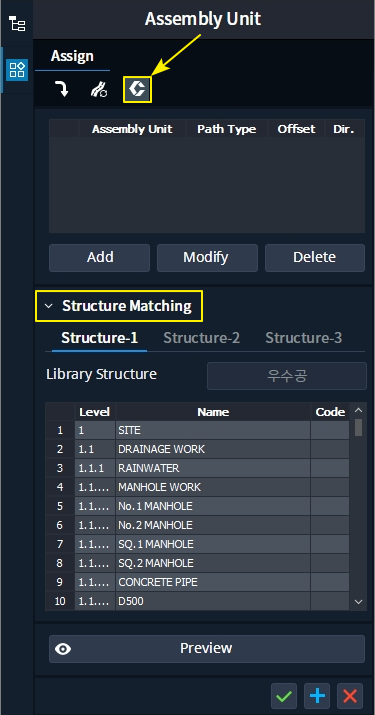This screenshot has width=375, height=715.
Task: Open the Library Structure 우수공 selector
Action: pyautogui.click(x=287, y=376)
